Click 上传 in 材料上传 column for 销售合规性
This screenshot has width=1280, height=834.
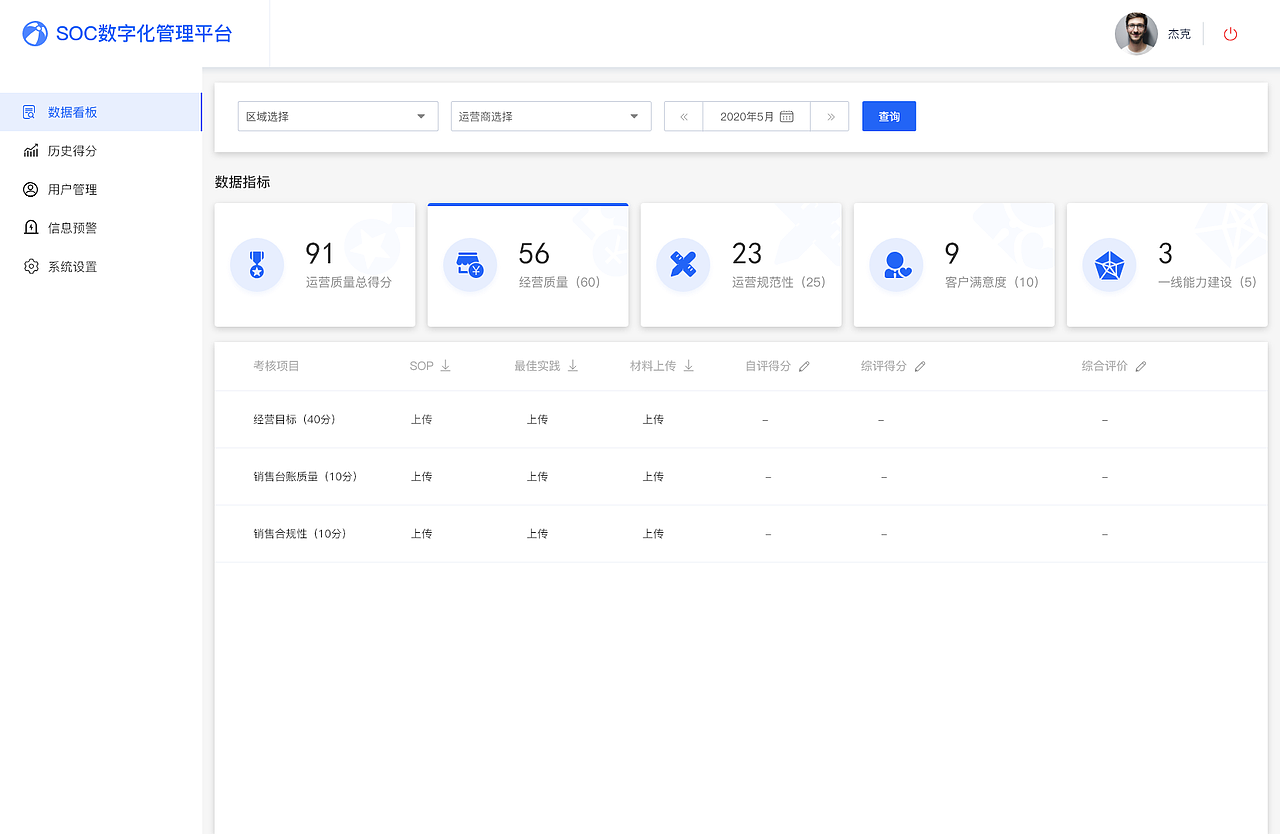tap(653, 534)
